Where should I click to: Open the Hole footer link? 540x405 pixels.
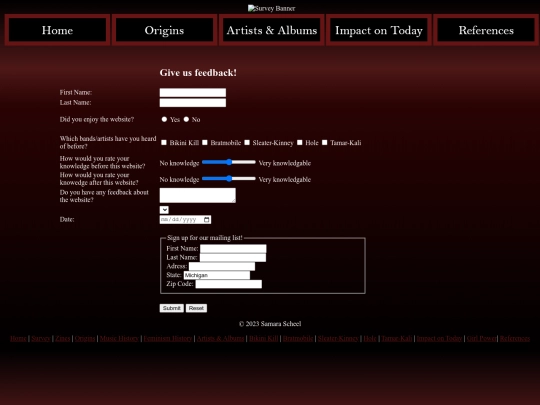(370, 339)
